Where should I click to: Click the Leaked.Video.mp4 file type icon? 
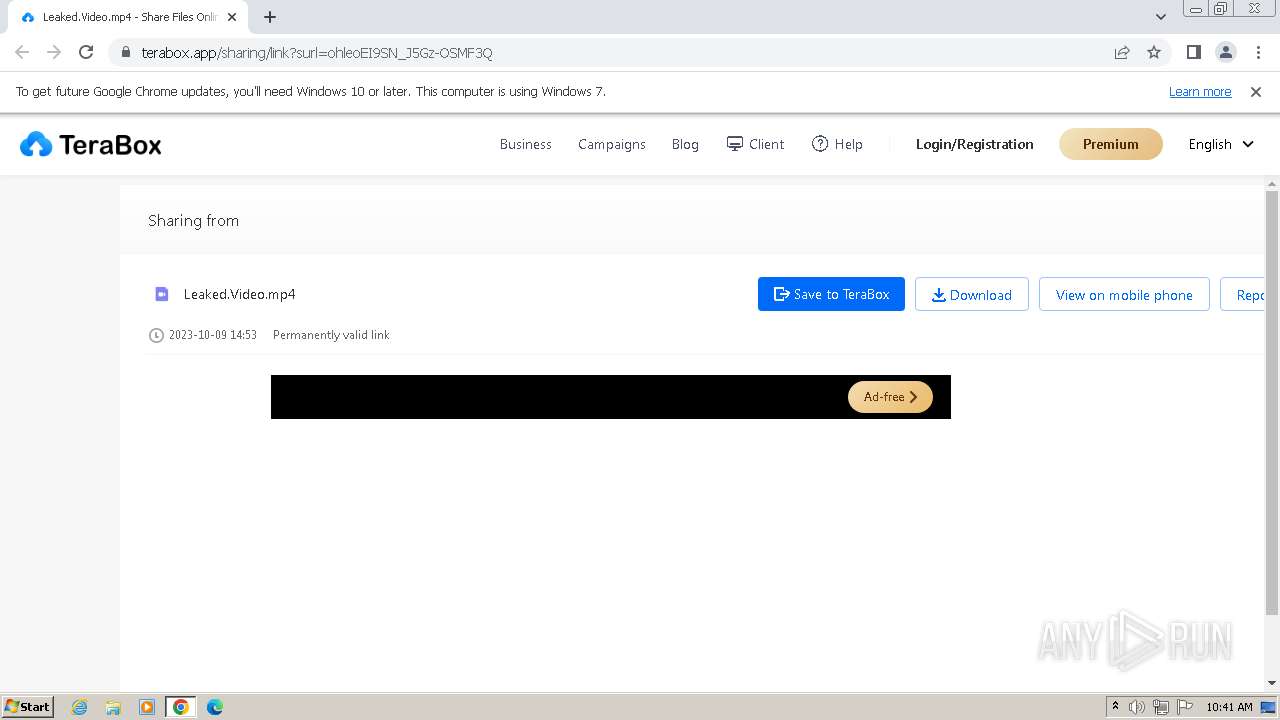pyautogui.click(x=161, y=294)
